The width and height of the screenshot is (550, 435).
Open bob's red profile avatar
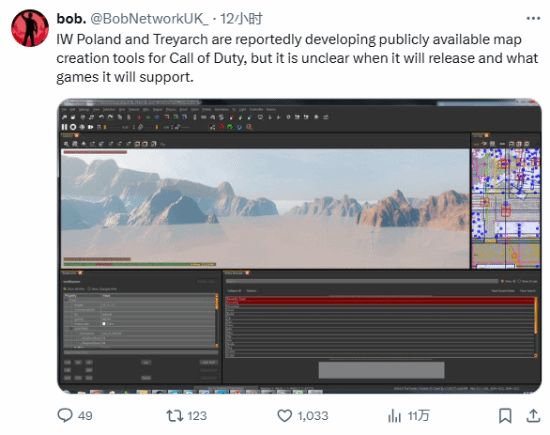[x=30, y=28]
